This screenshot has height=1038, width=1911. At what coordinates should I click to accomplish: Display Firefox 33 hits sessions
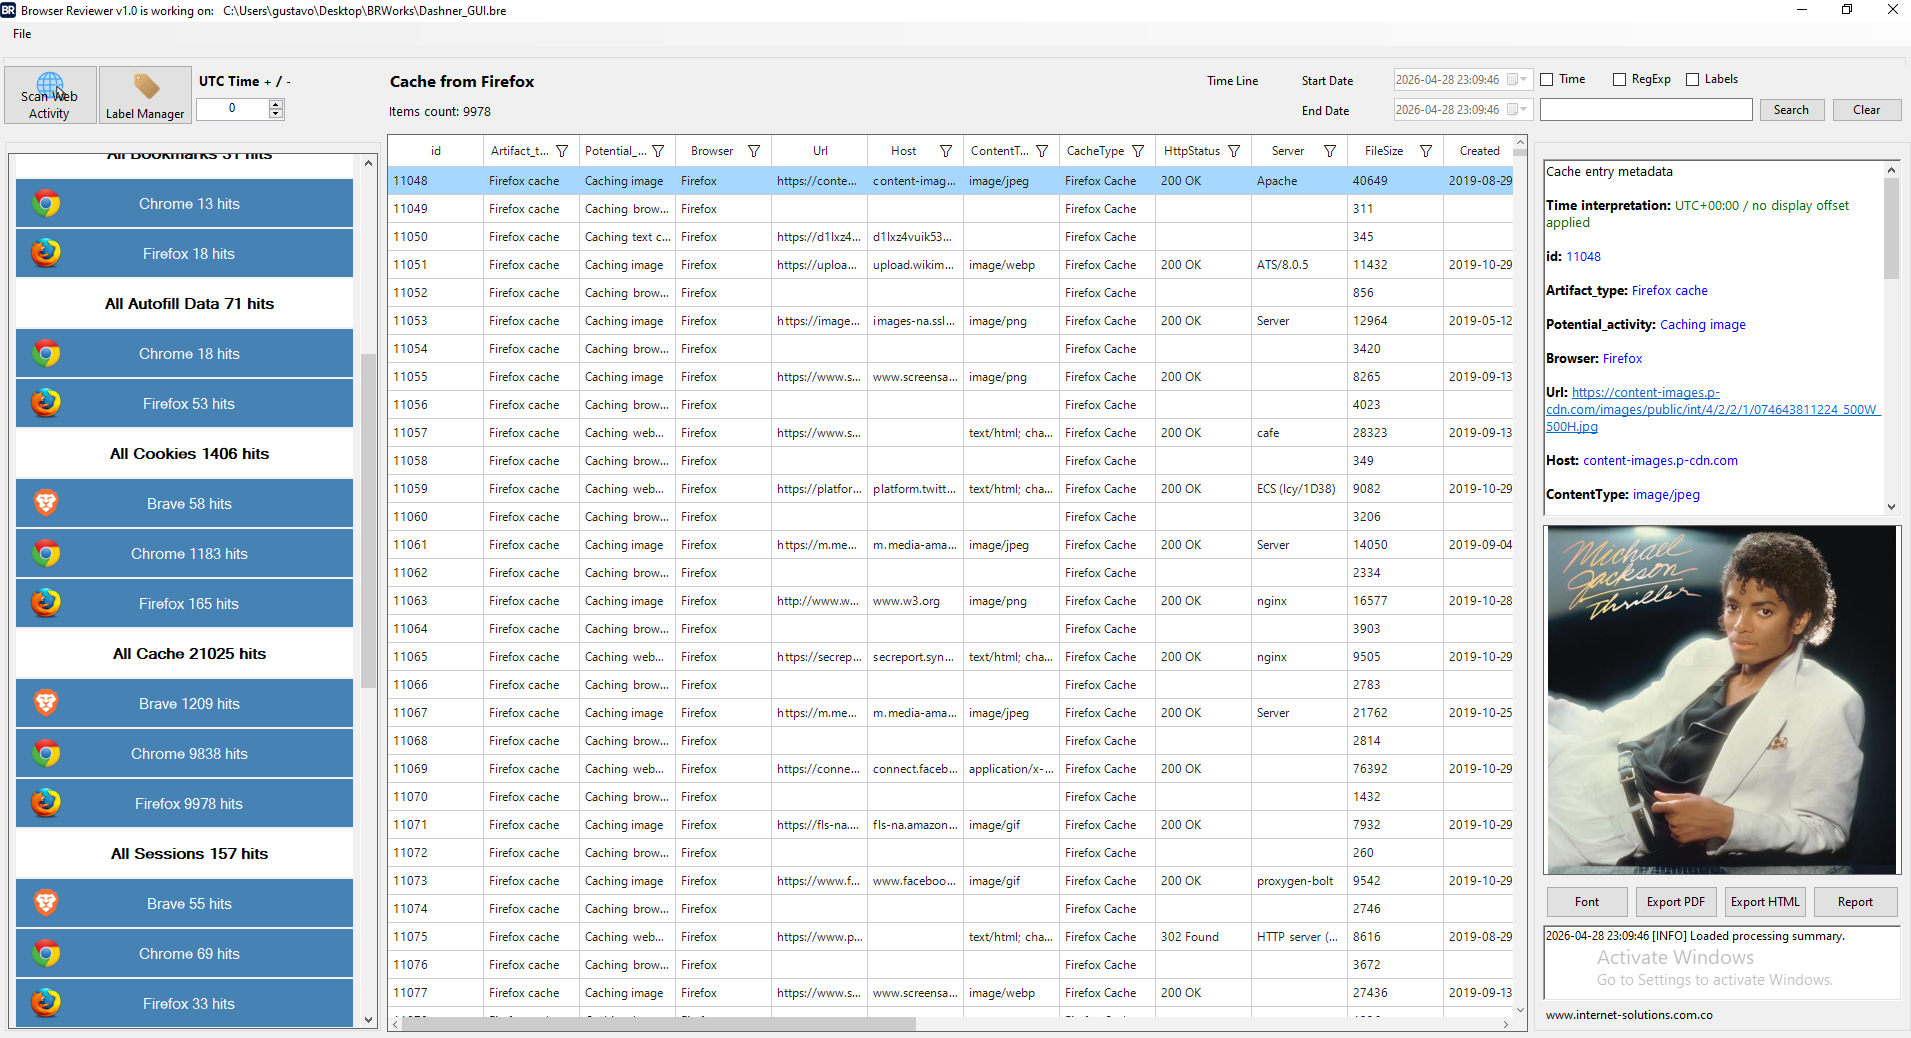[185, 1003]
